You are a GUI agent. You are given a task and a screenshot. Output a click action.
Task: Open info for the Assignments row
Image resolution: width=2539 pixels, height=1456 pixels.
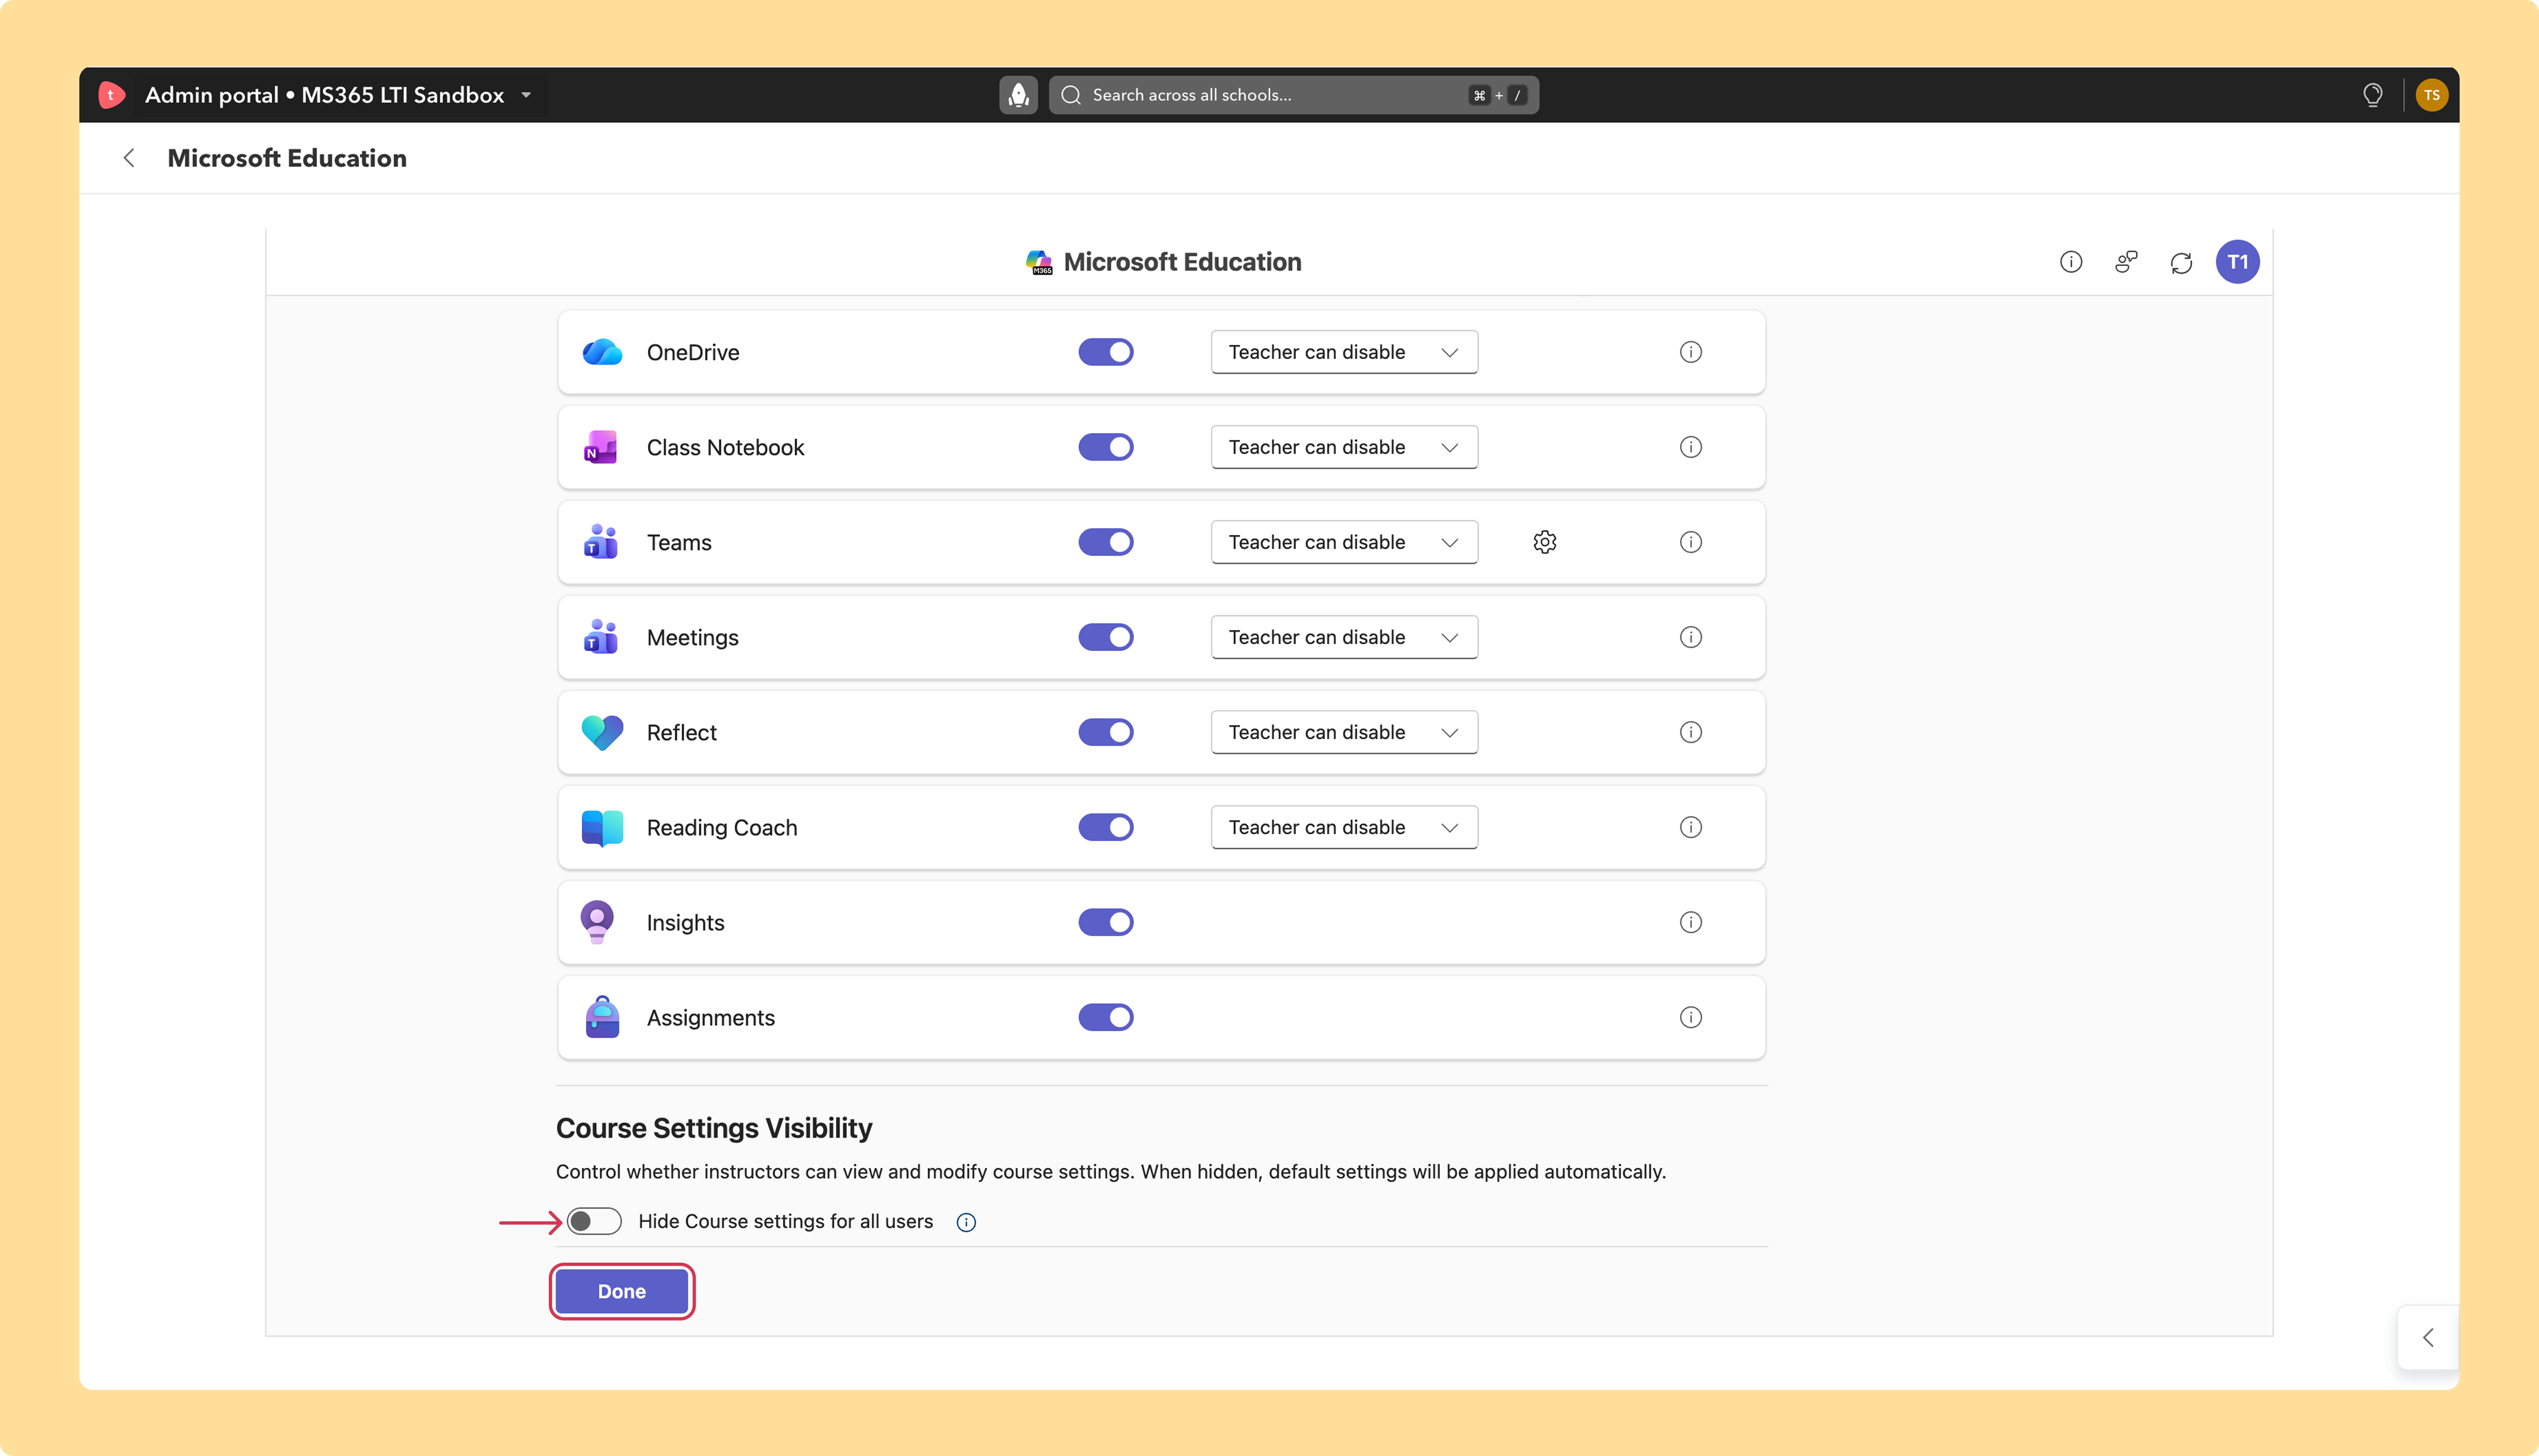(1690, 1017)
